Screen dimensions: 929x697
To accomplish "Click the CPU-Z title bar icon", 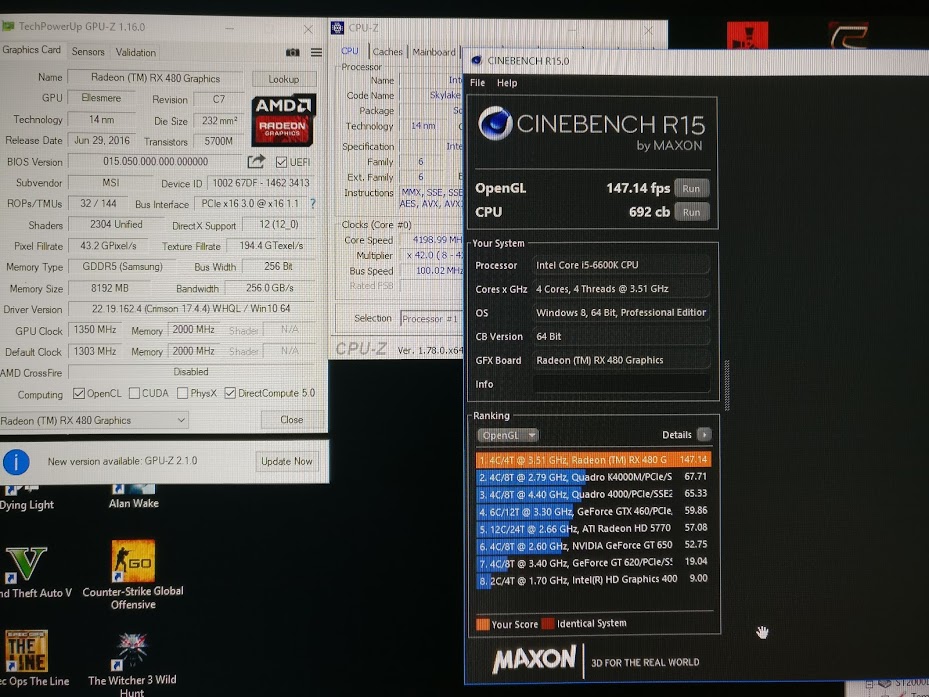I will (337, 28).
